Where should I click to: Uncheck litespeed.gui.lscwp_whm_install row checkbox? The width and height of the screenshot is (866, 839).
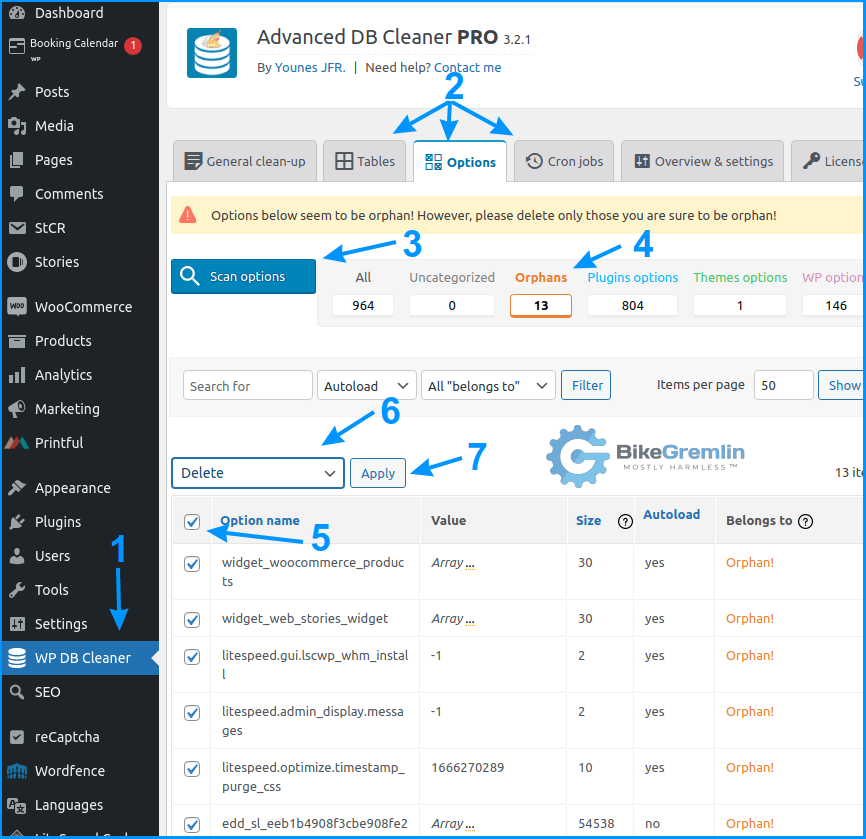tap(192, 657)
